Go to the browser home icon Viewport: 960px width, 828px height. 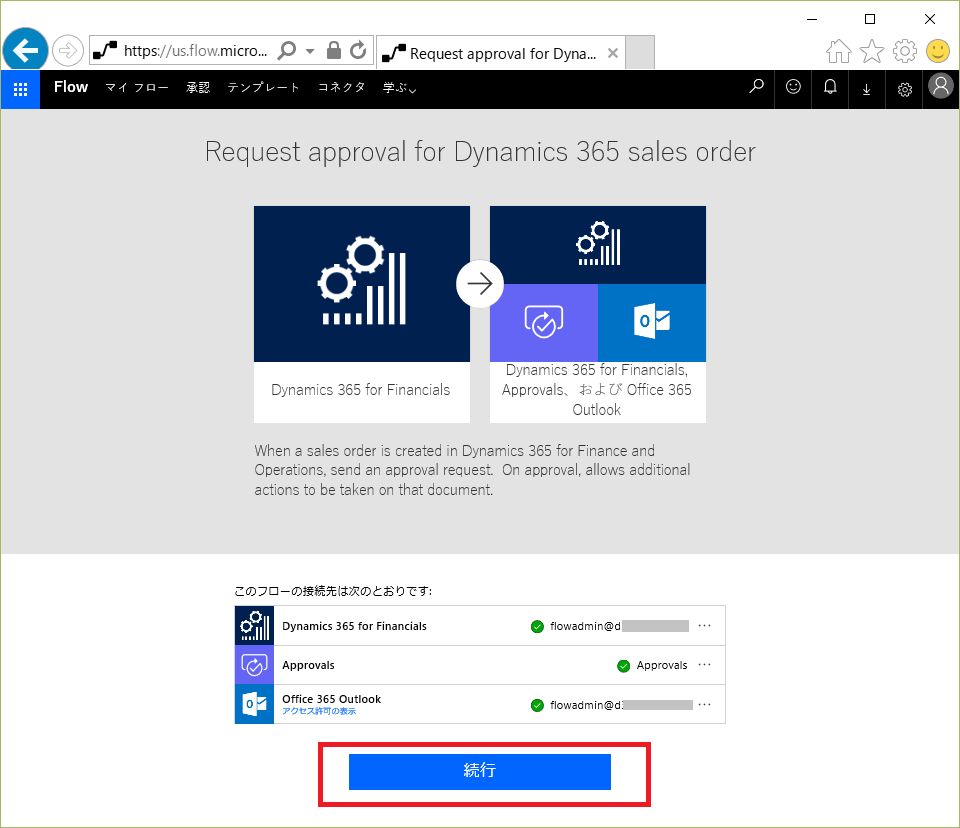pos(839,51)
